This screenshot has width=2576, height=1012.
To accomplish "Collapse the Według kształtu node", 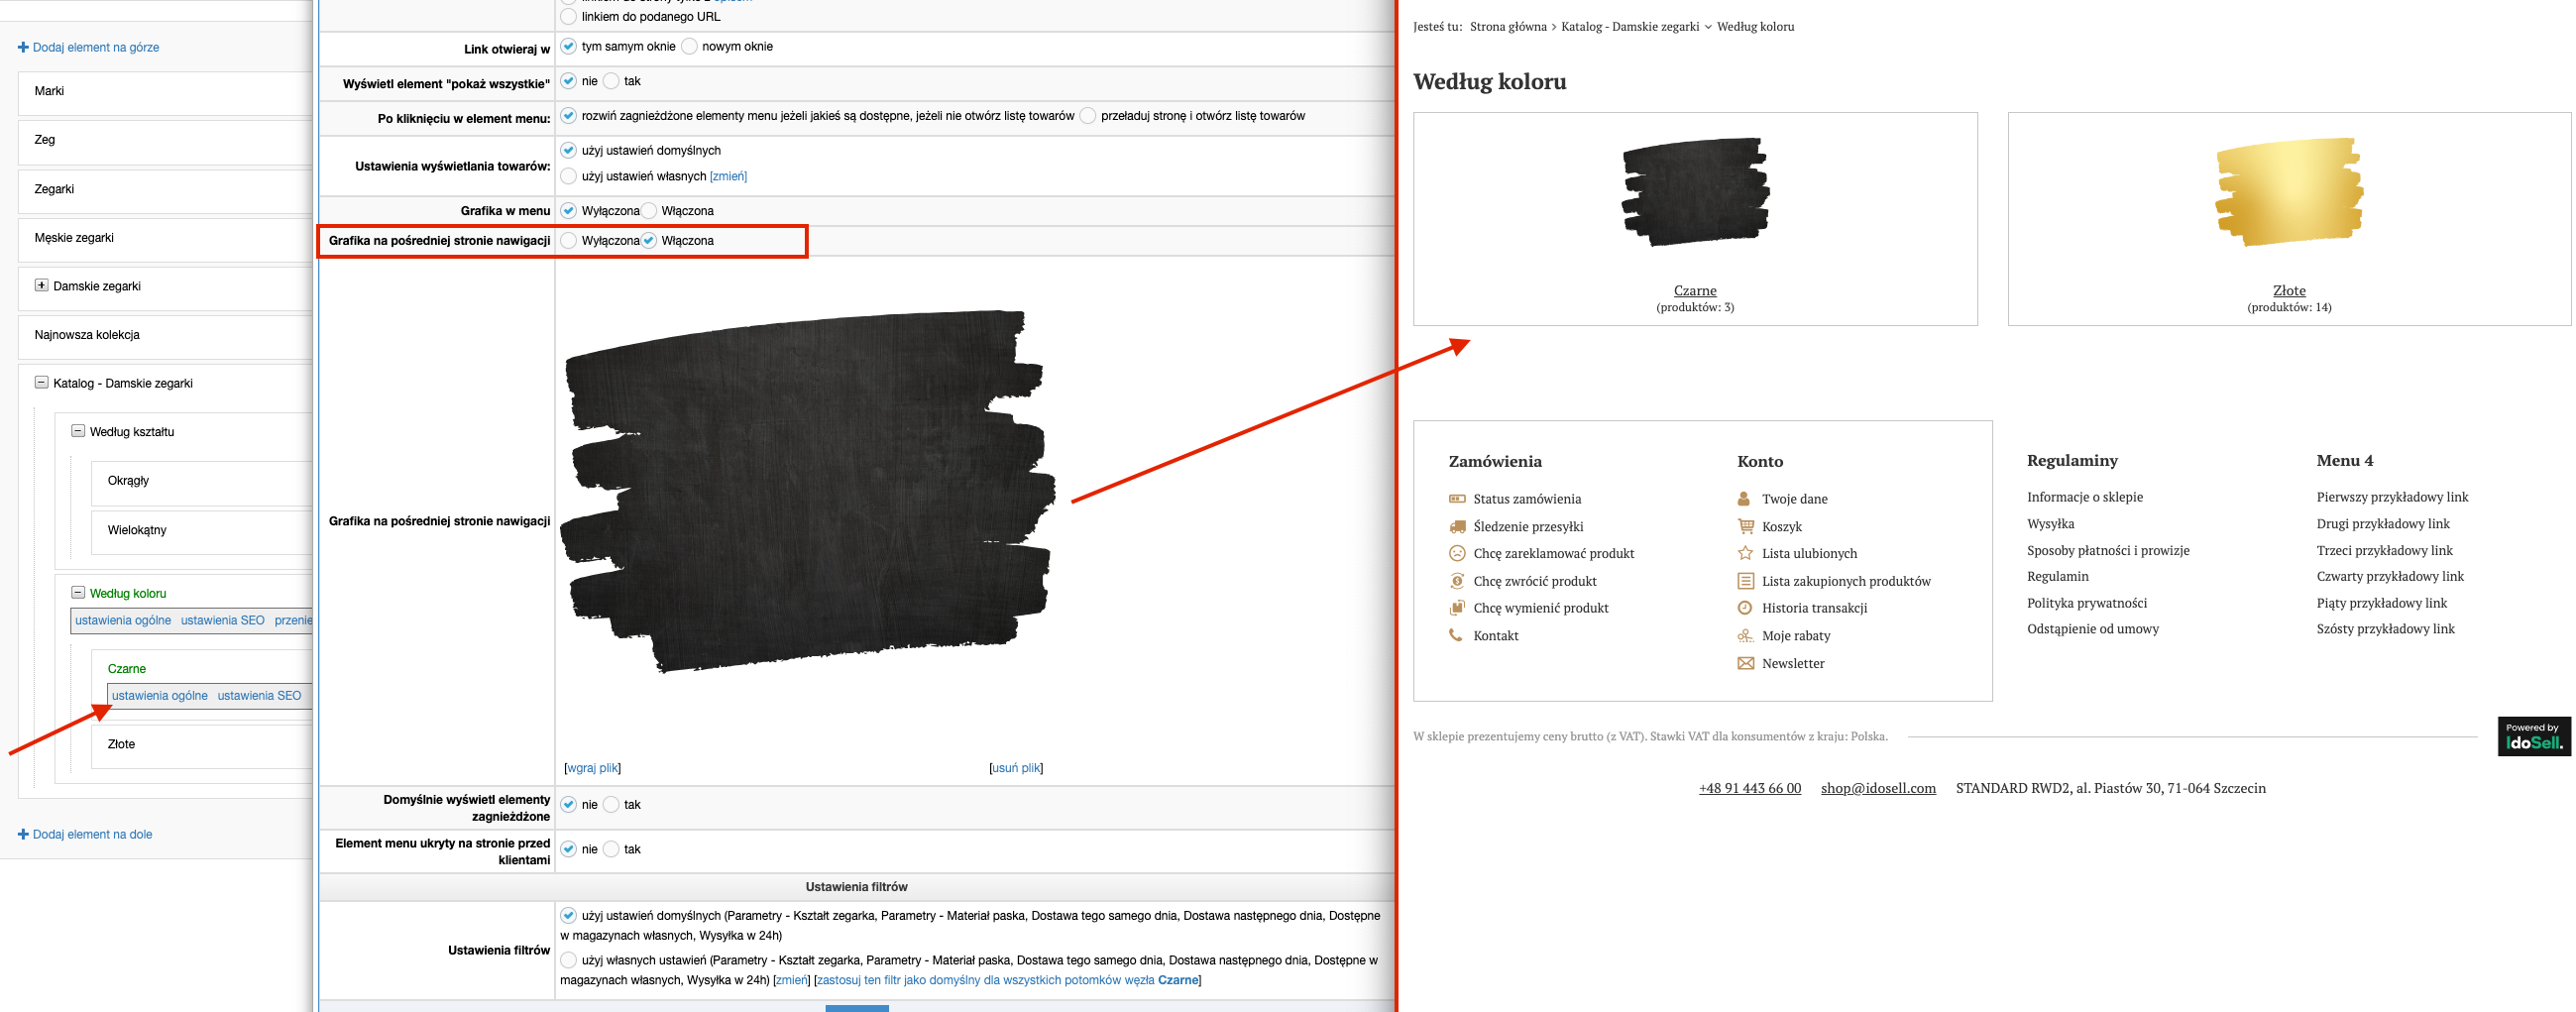I will point(78,431).
